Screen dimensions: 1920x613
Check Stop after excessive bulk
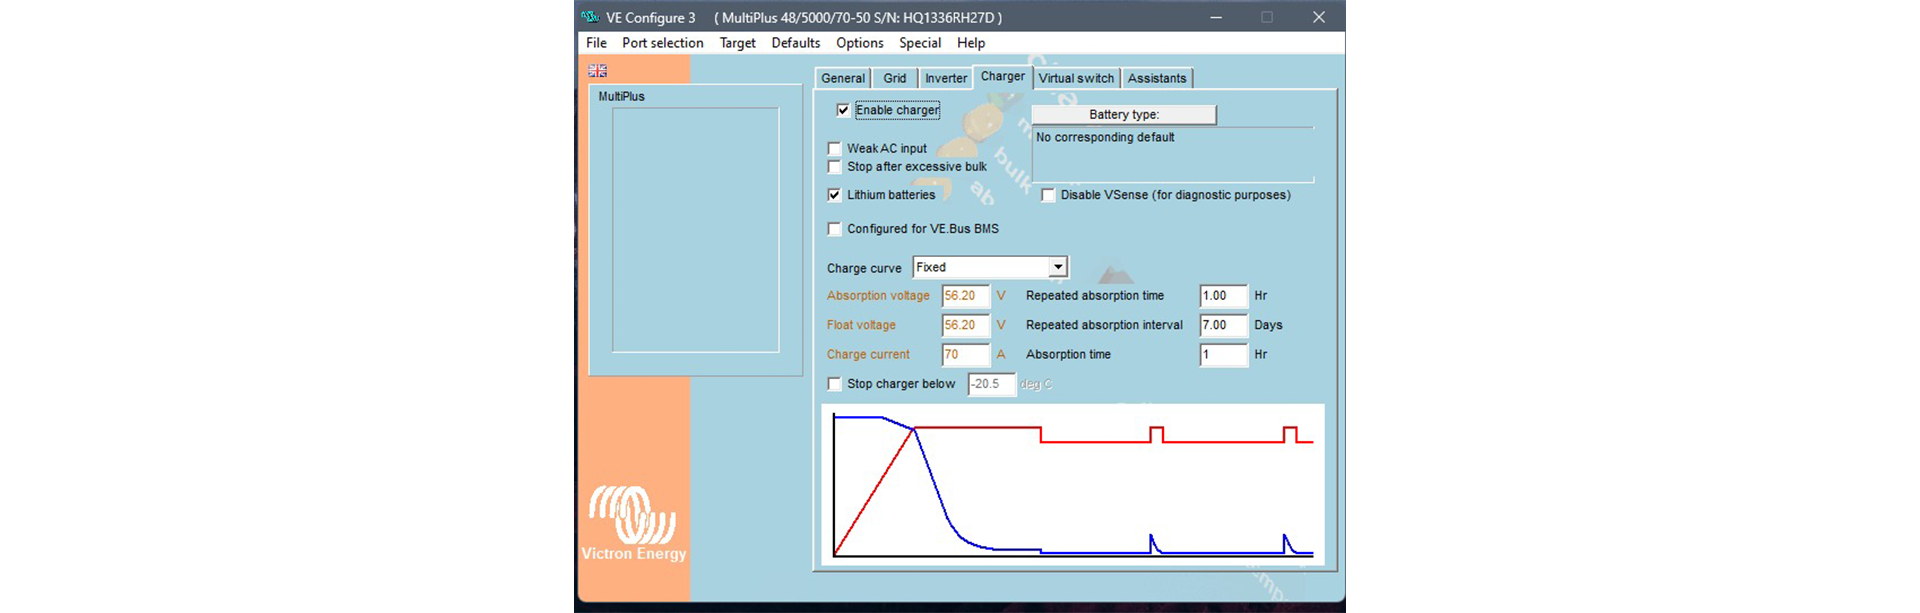coord(835,167)
